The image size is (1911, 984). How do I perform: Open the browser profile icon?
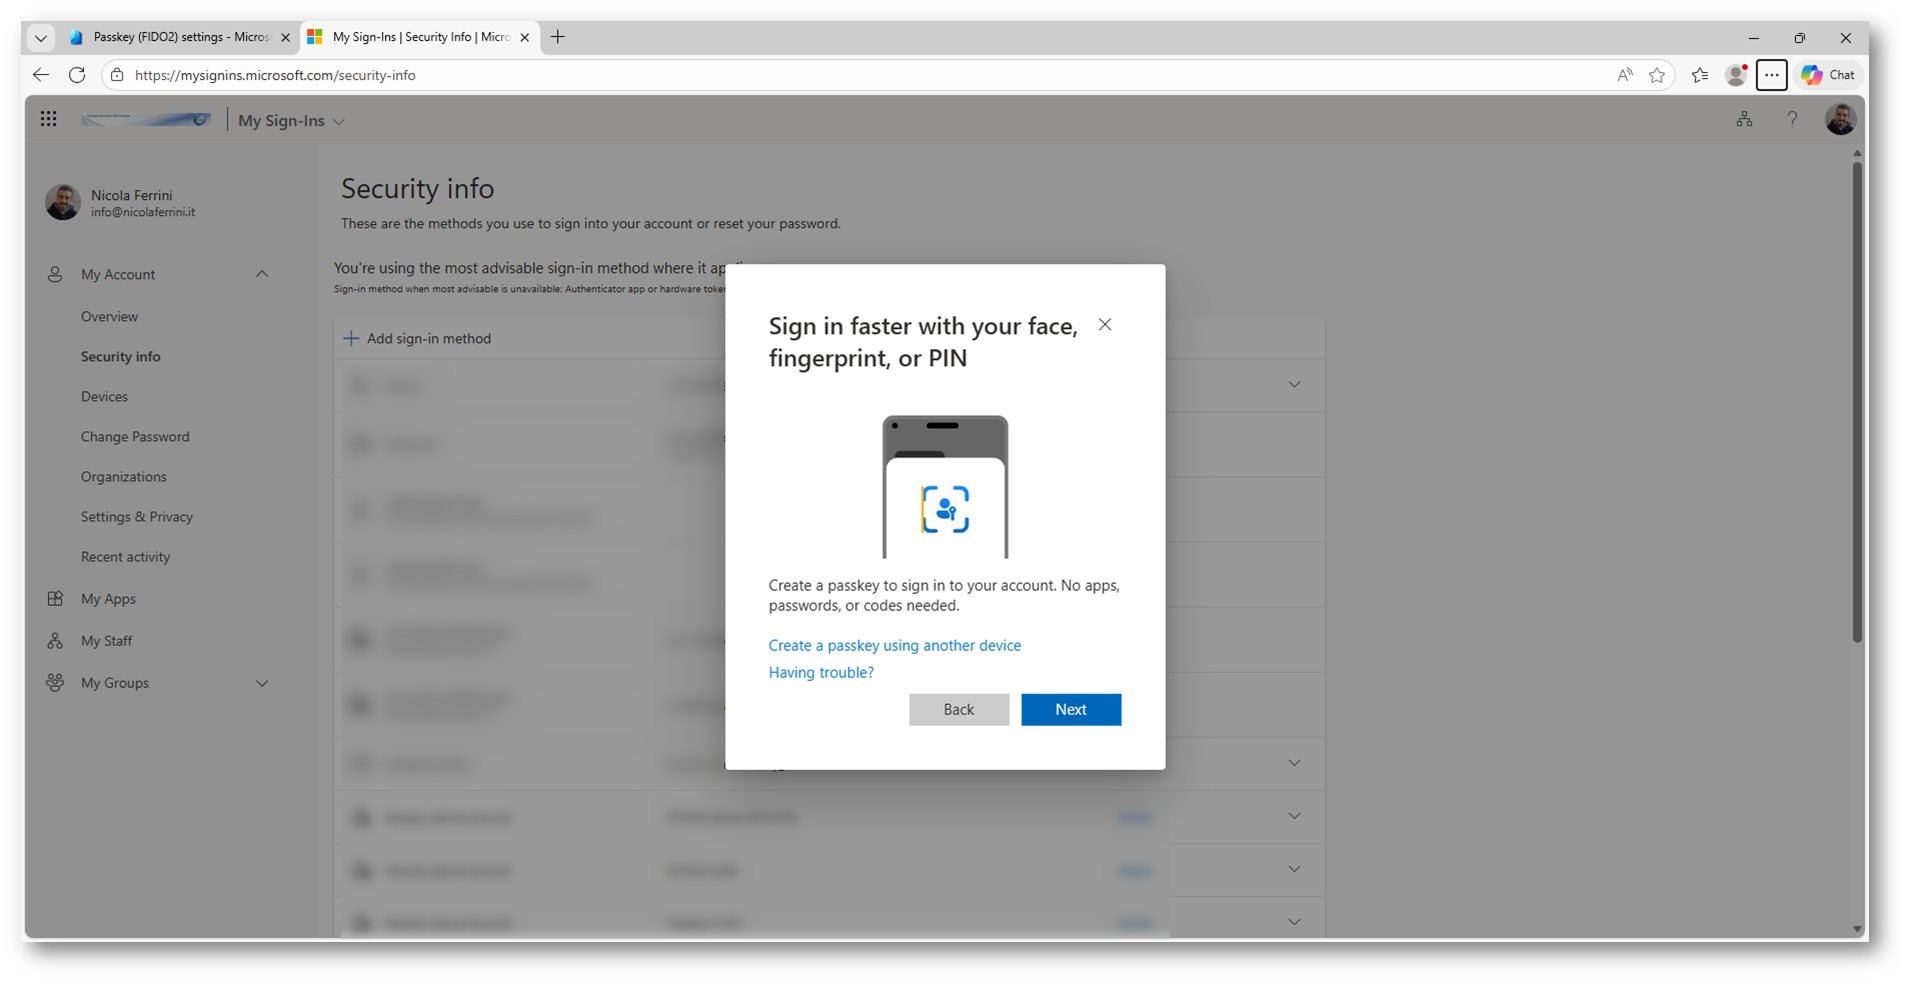(1737, 75)
